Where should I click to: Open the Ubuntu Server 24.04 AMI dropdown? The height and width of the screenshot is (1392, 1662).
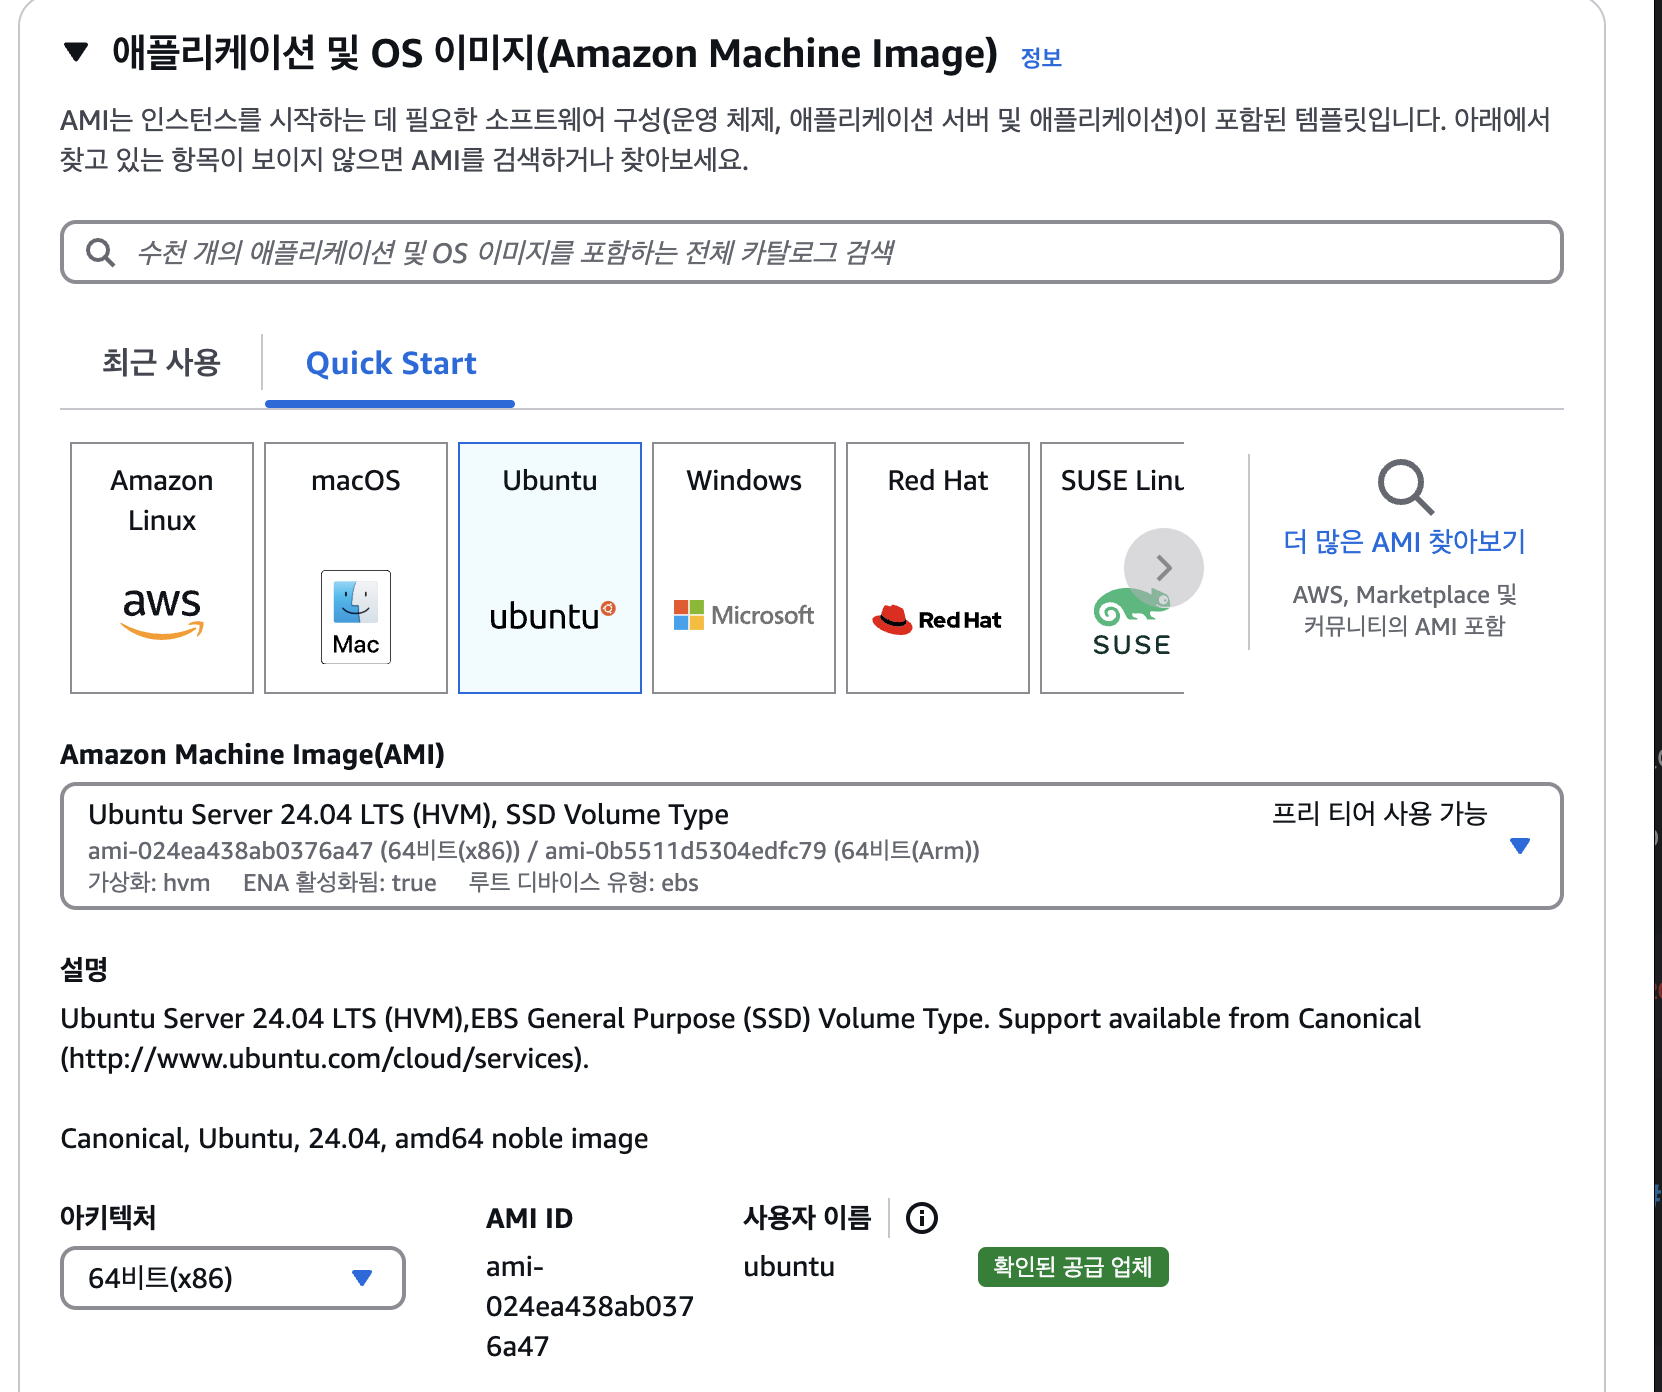point(811,846)
